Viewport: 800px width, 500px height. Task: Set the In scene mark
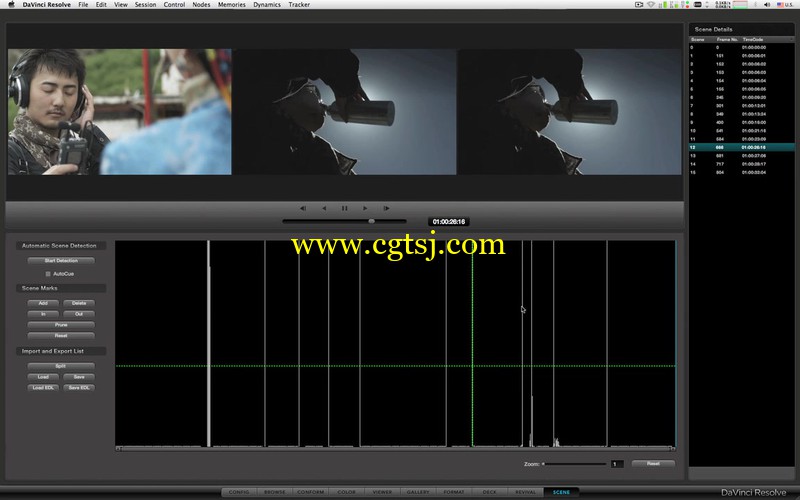pyautogui.click(x=43, y=314)
